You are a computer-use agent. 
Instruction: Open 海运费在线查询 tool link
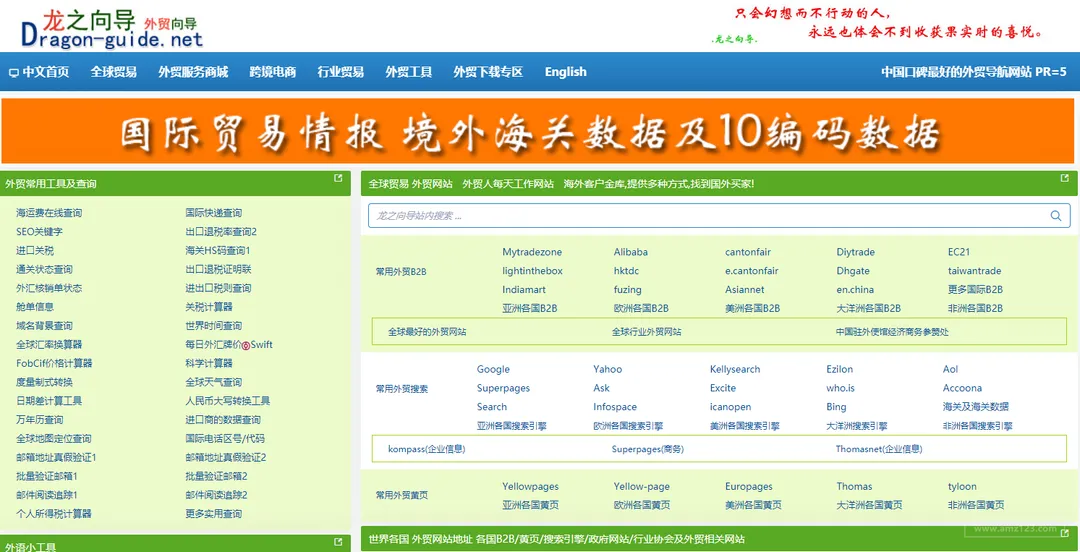[x=49, y=213]
